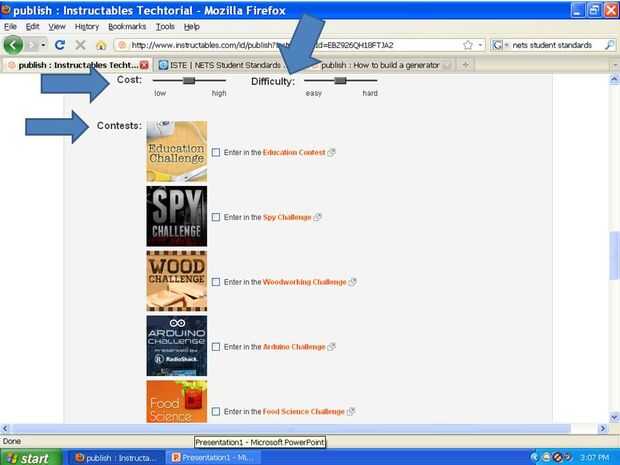The width and height of the screenshot is (620, 465).
Task: Open the Education Contest link
Action: 294,153
